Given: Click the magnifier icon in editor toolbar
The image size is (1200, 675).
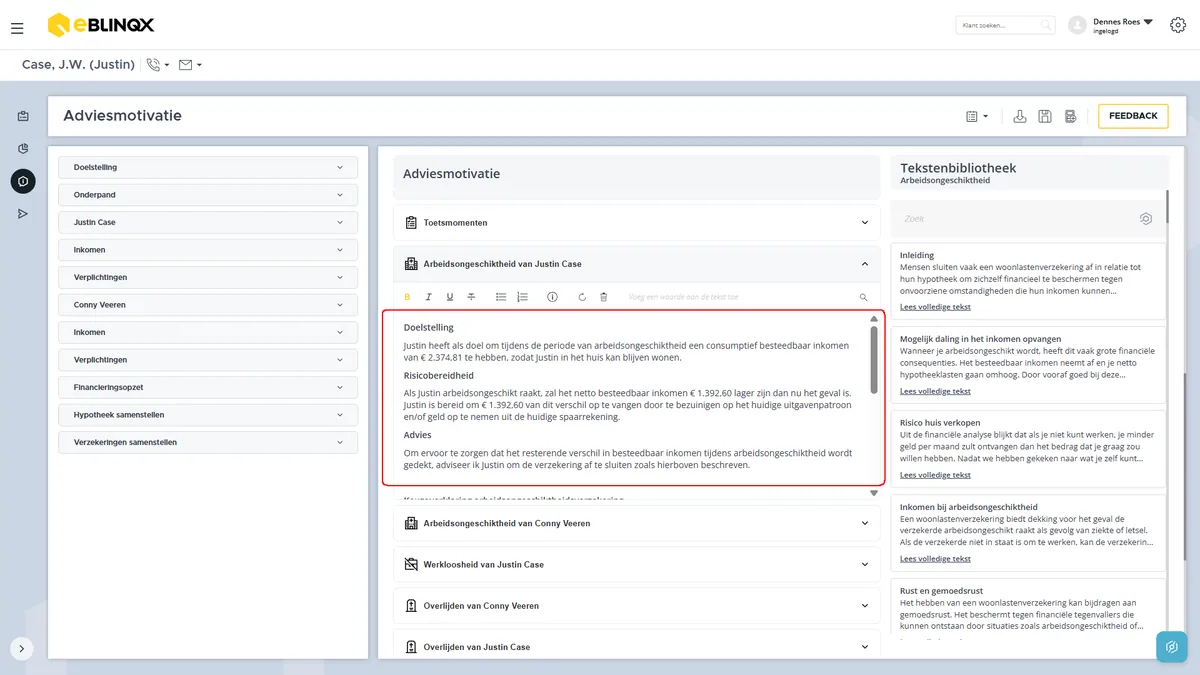Looking at the screenshot, I should pos(864,297).
